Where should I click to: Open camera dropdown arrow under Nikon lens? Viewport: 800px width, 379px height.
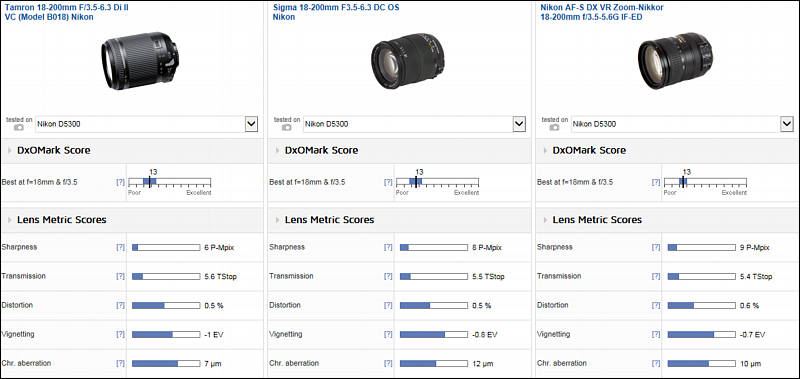click(787, 124)
